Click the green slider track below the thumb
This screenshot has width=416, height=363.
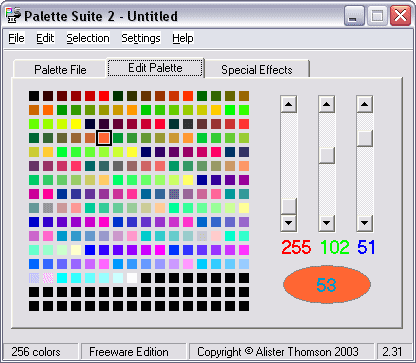pyautogui.click(x=327, y=189)
